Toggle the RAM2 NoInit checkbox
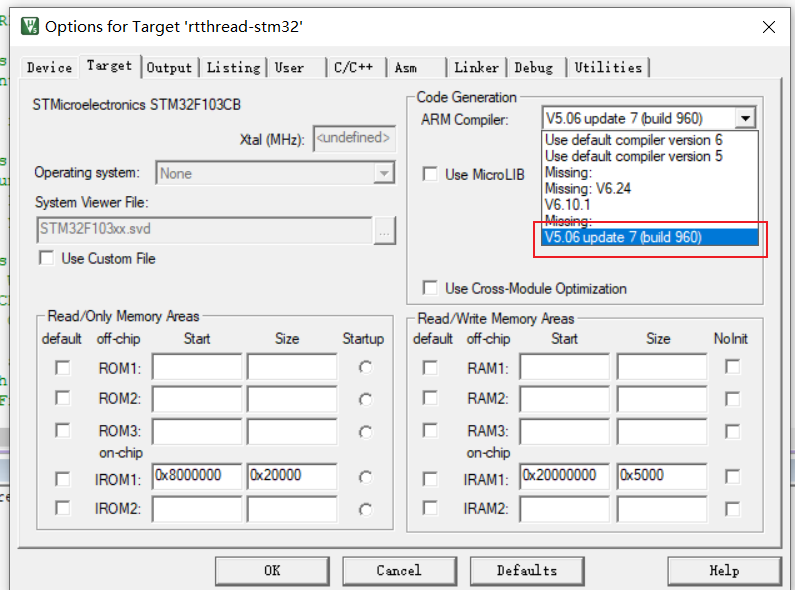 click(732, 399)
